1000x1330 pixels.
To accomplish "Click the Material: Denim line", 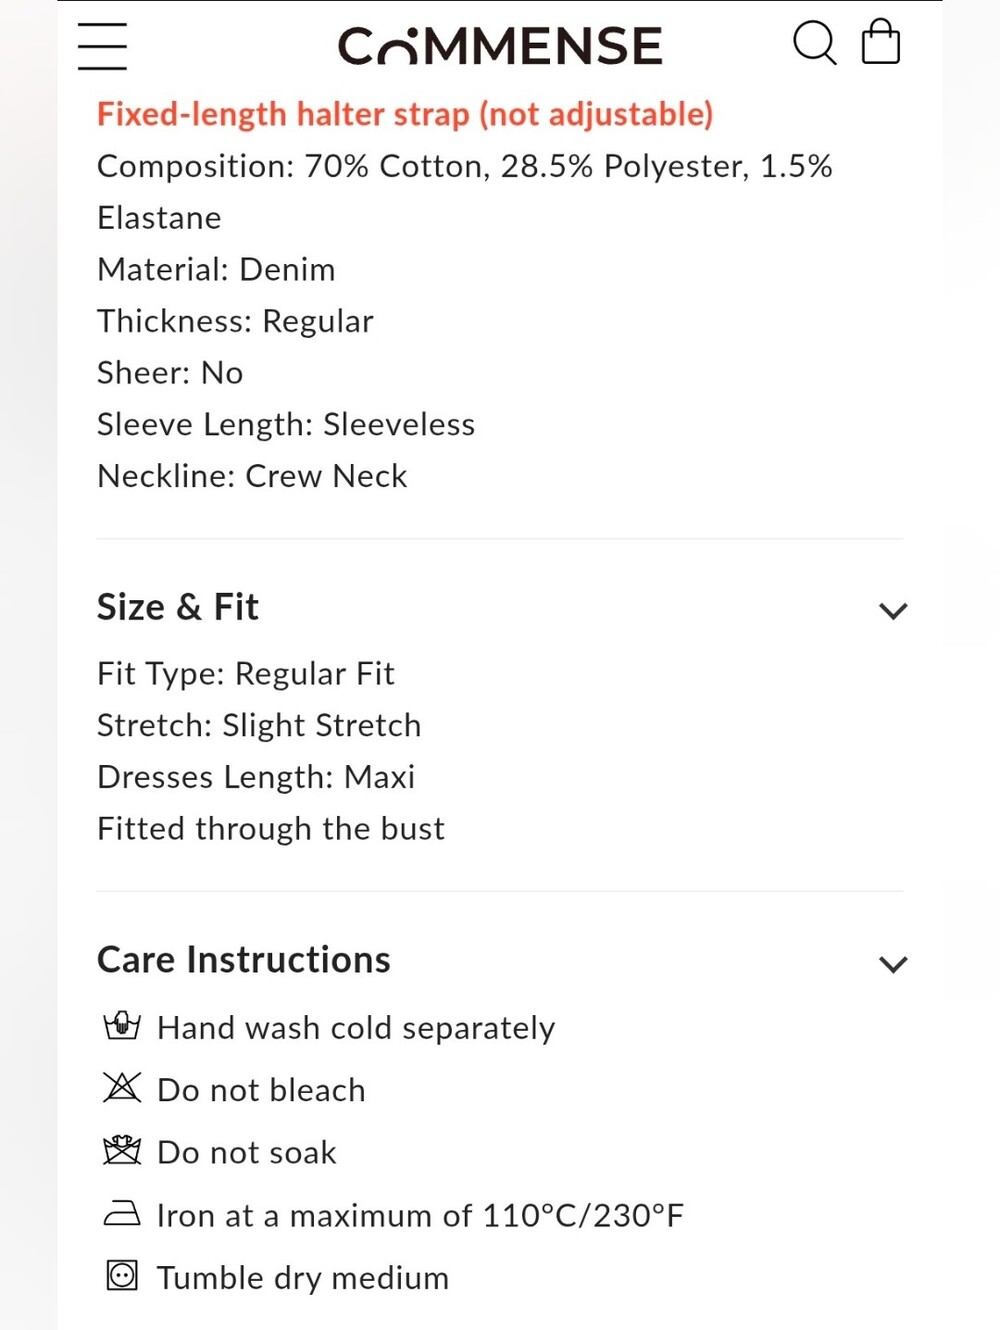I will point(216,270).
